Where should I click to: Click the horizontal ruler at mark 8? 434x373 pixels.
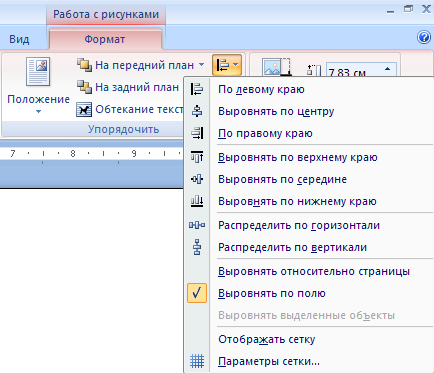[x=73, y=153]
